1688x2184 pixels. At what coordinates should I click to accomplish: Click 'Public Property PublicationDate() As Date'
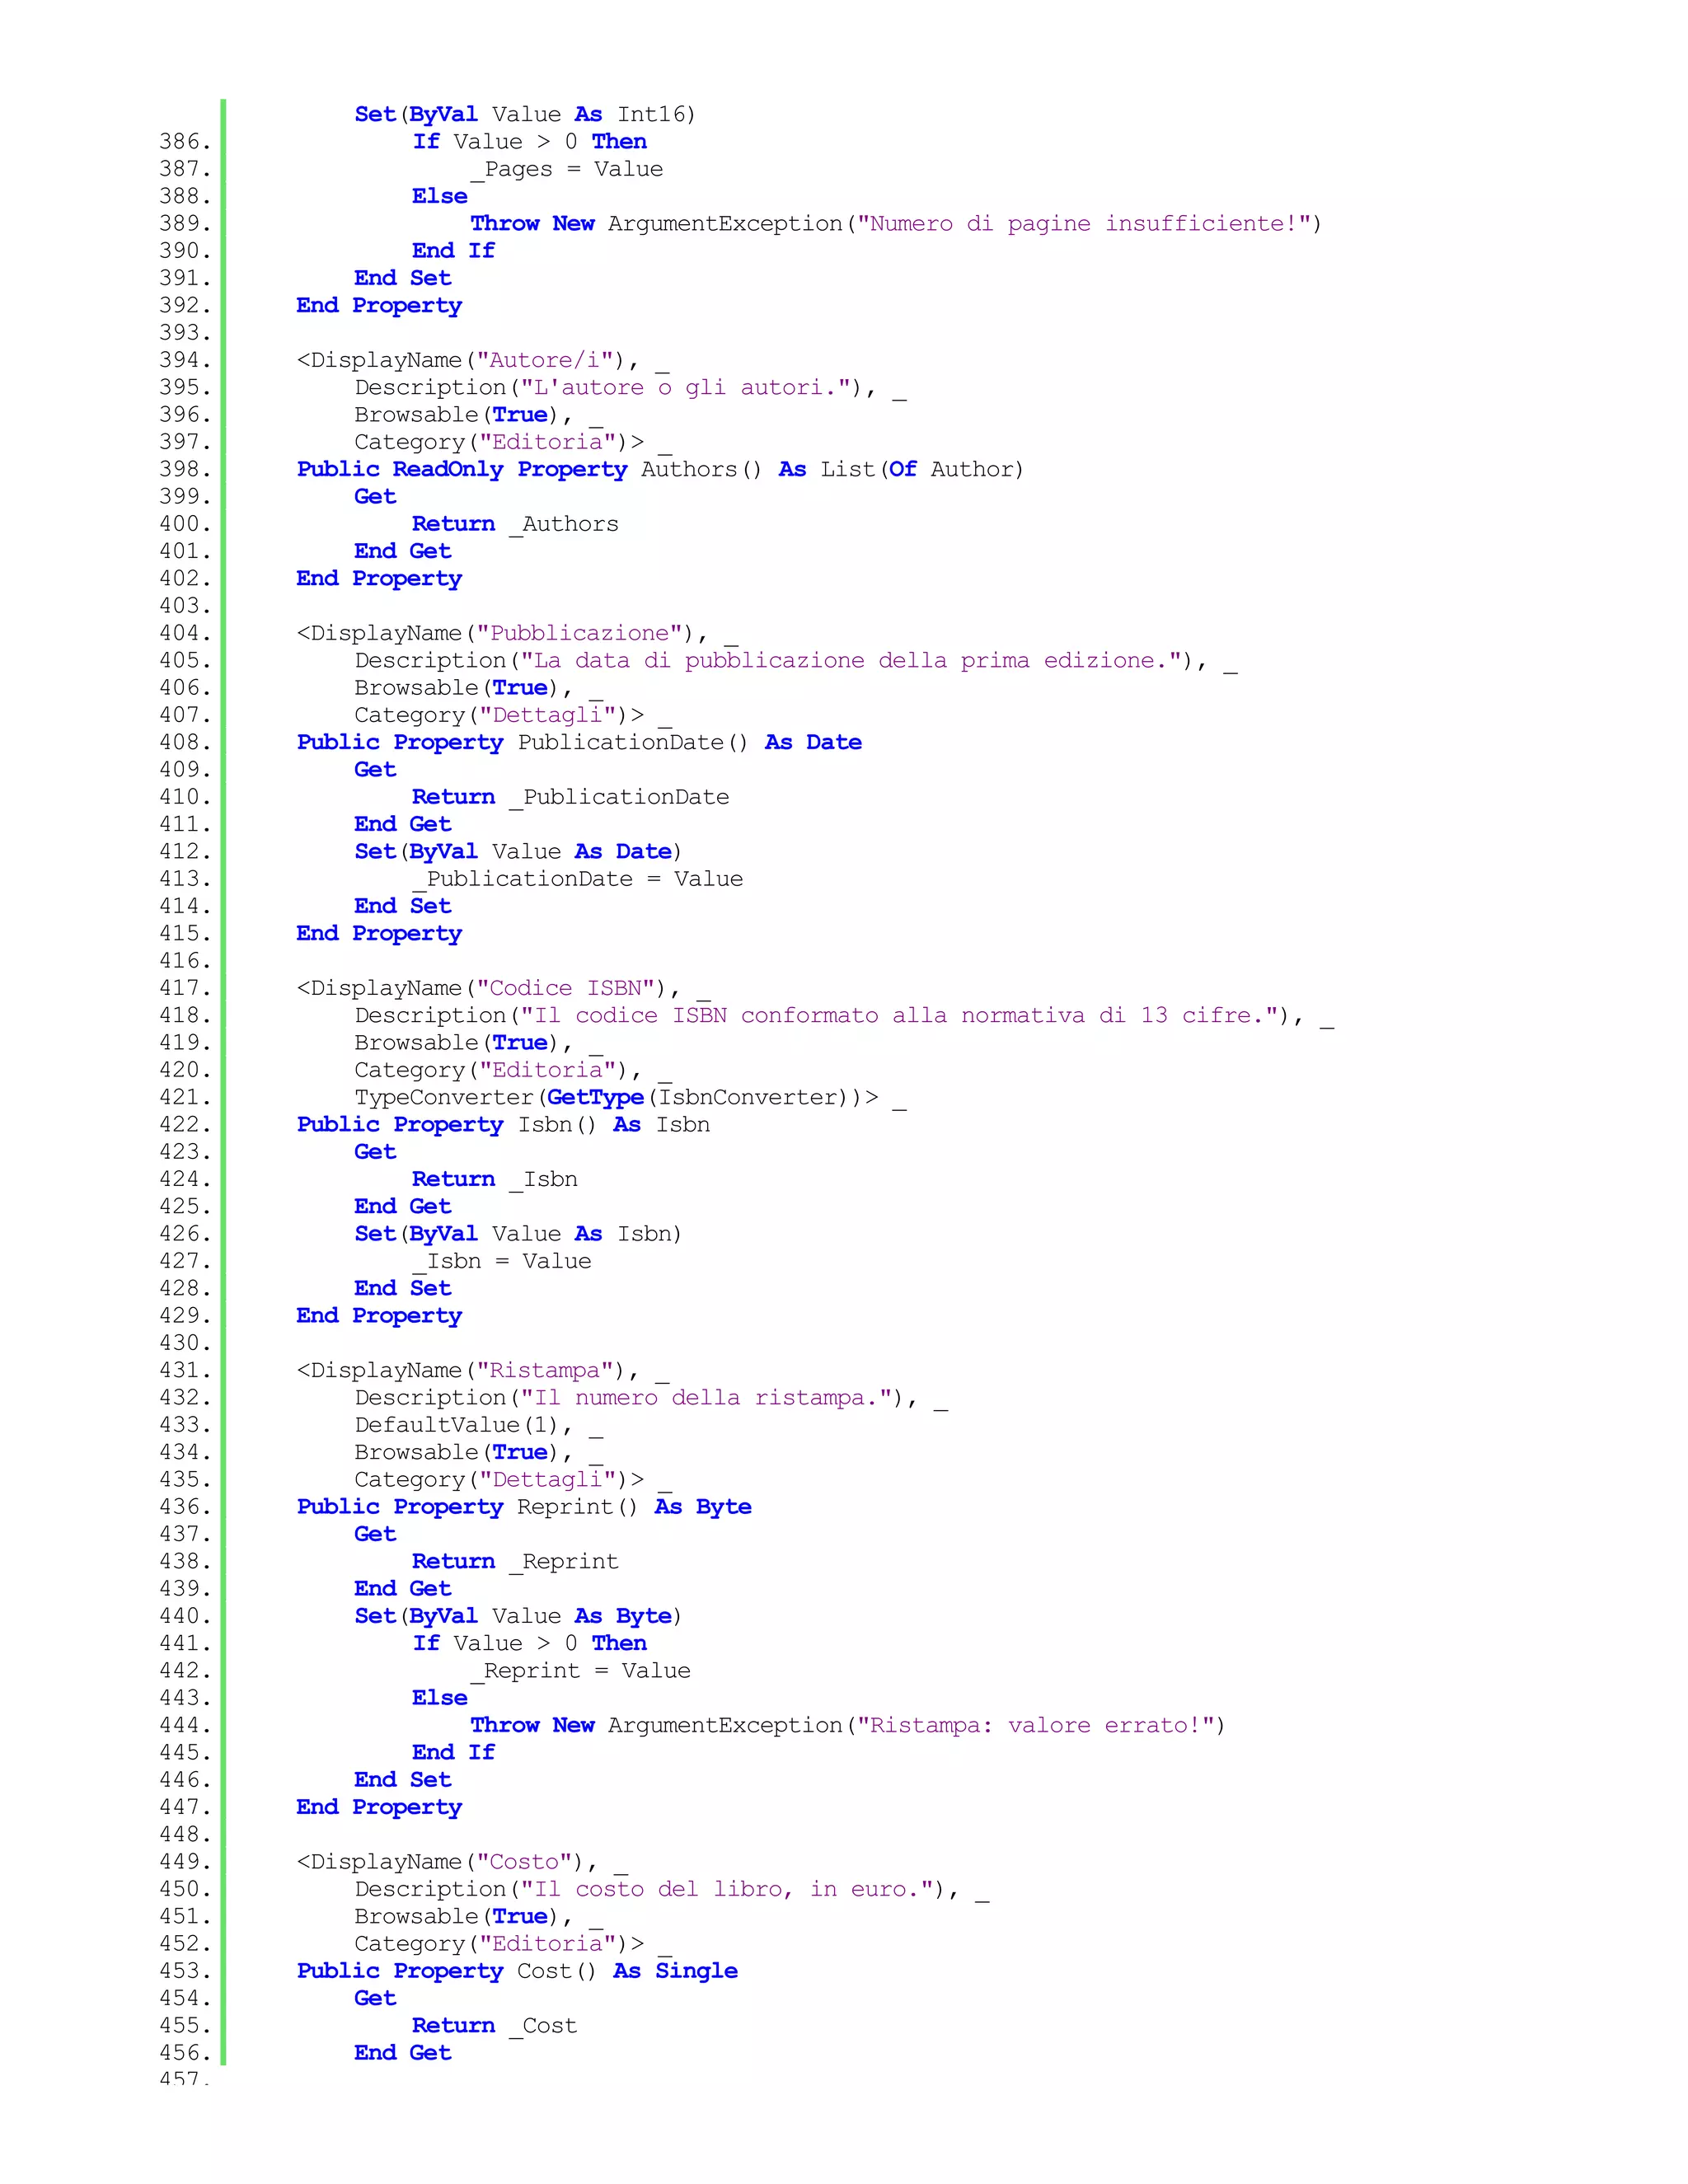579,742
